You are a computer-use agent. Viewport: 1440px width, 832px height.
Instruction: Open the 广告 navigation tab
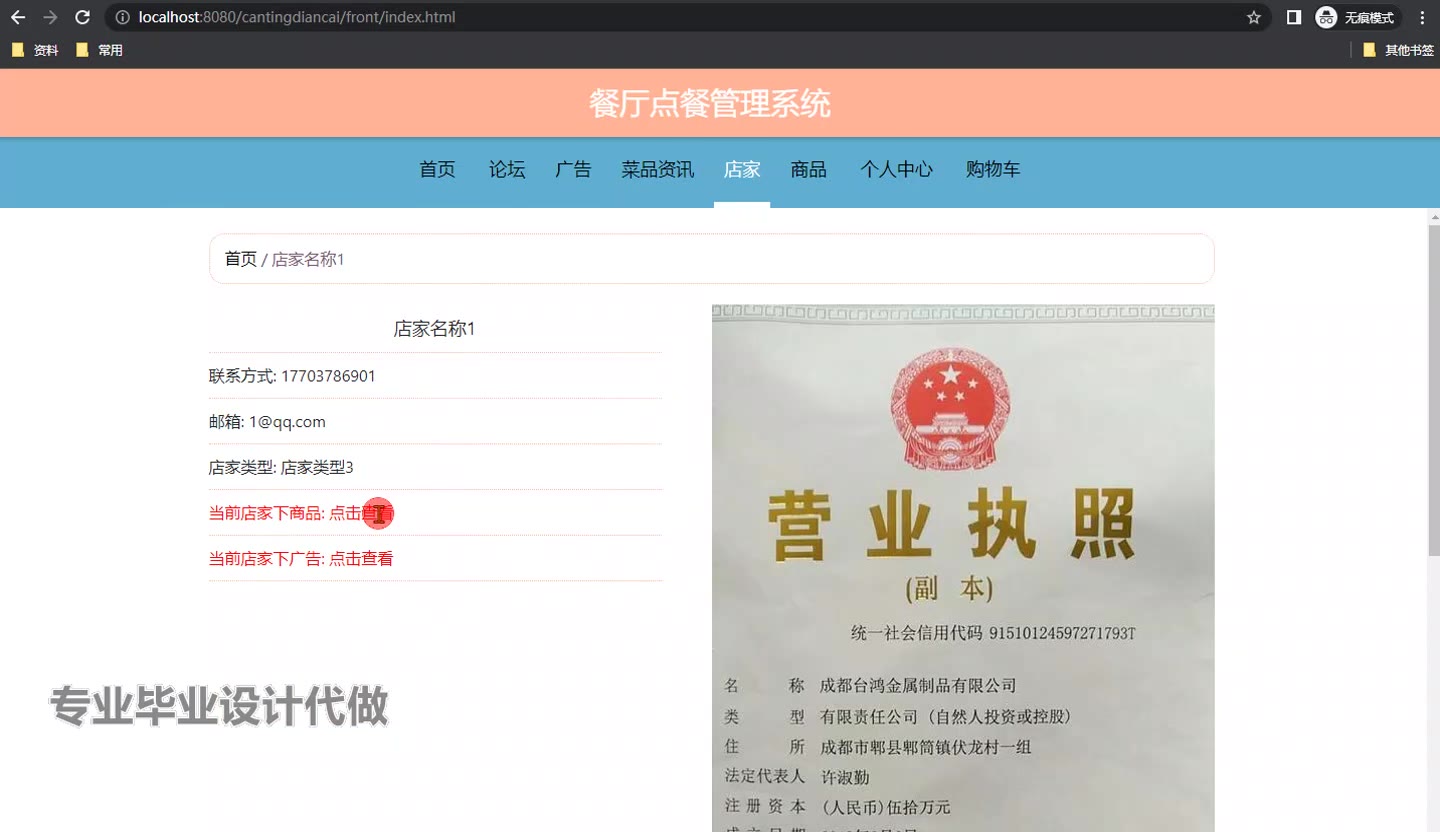[573, 170]
